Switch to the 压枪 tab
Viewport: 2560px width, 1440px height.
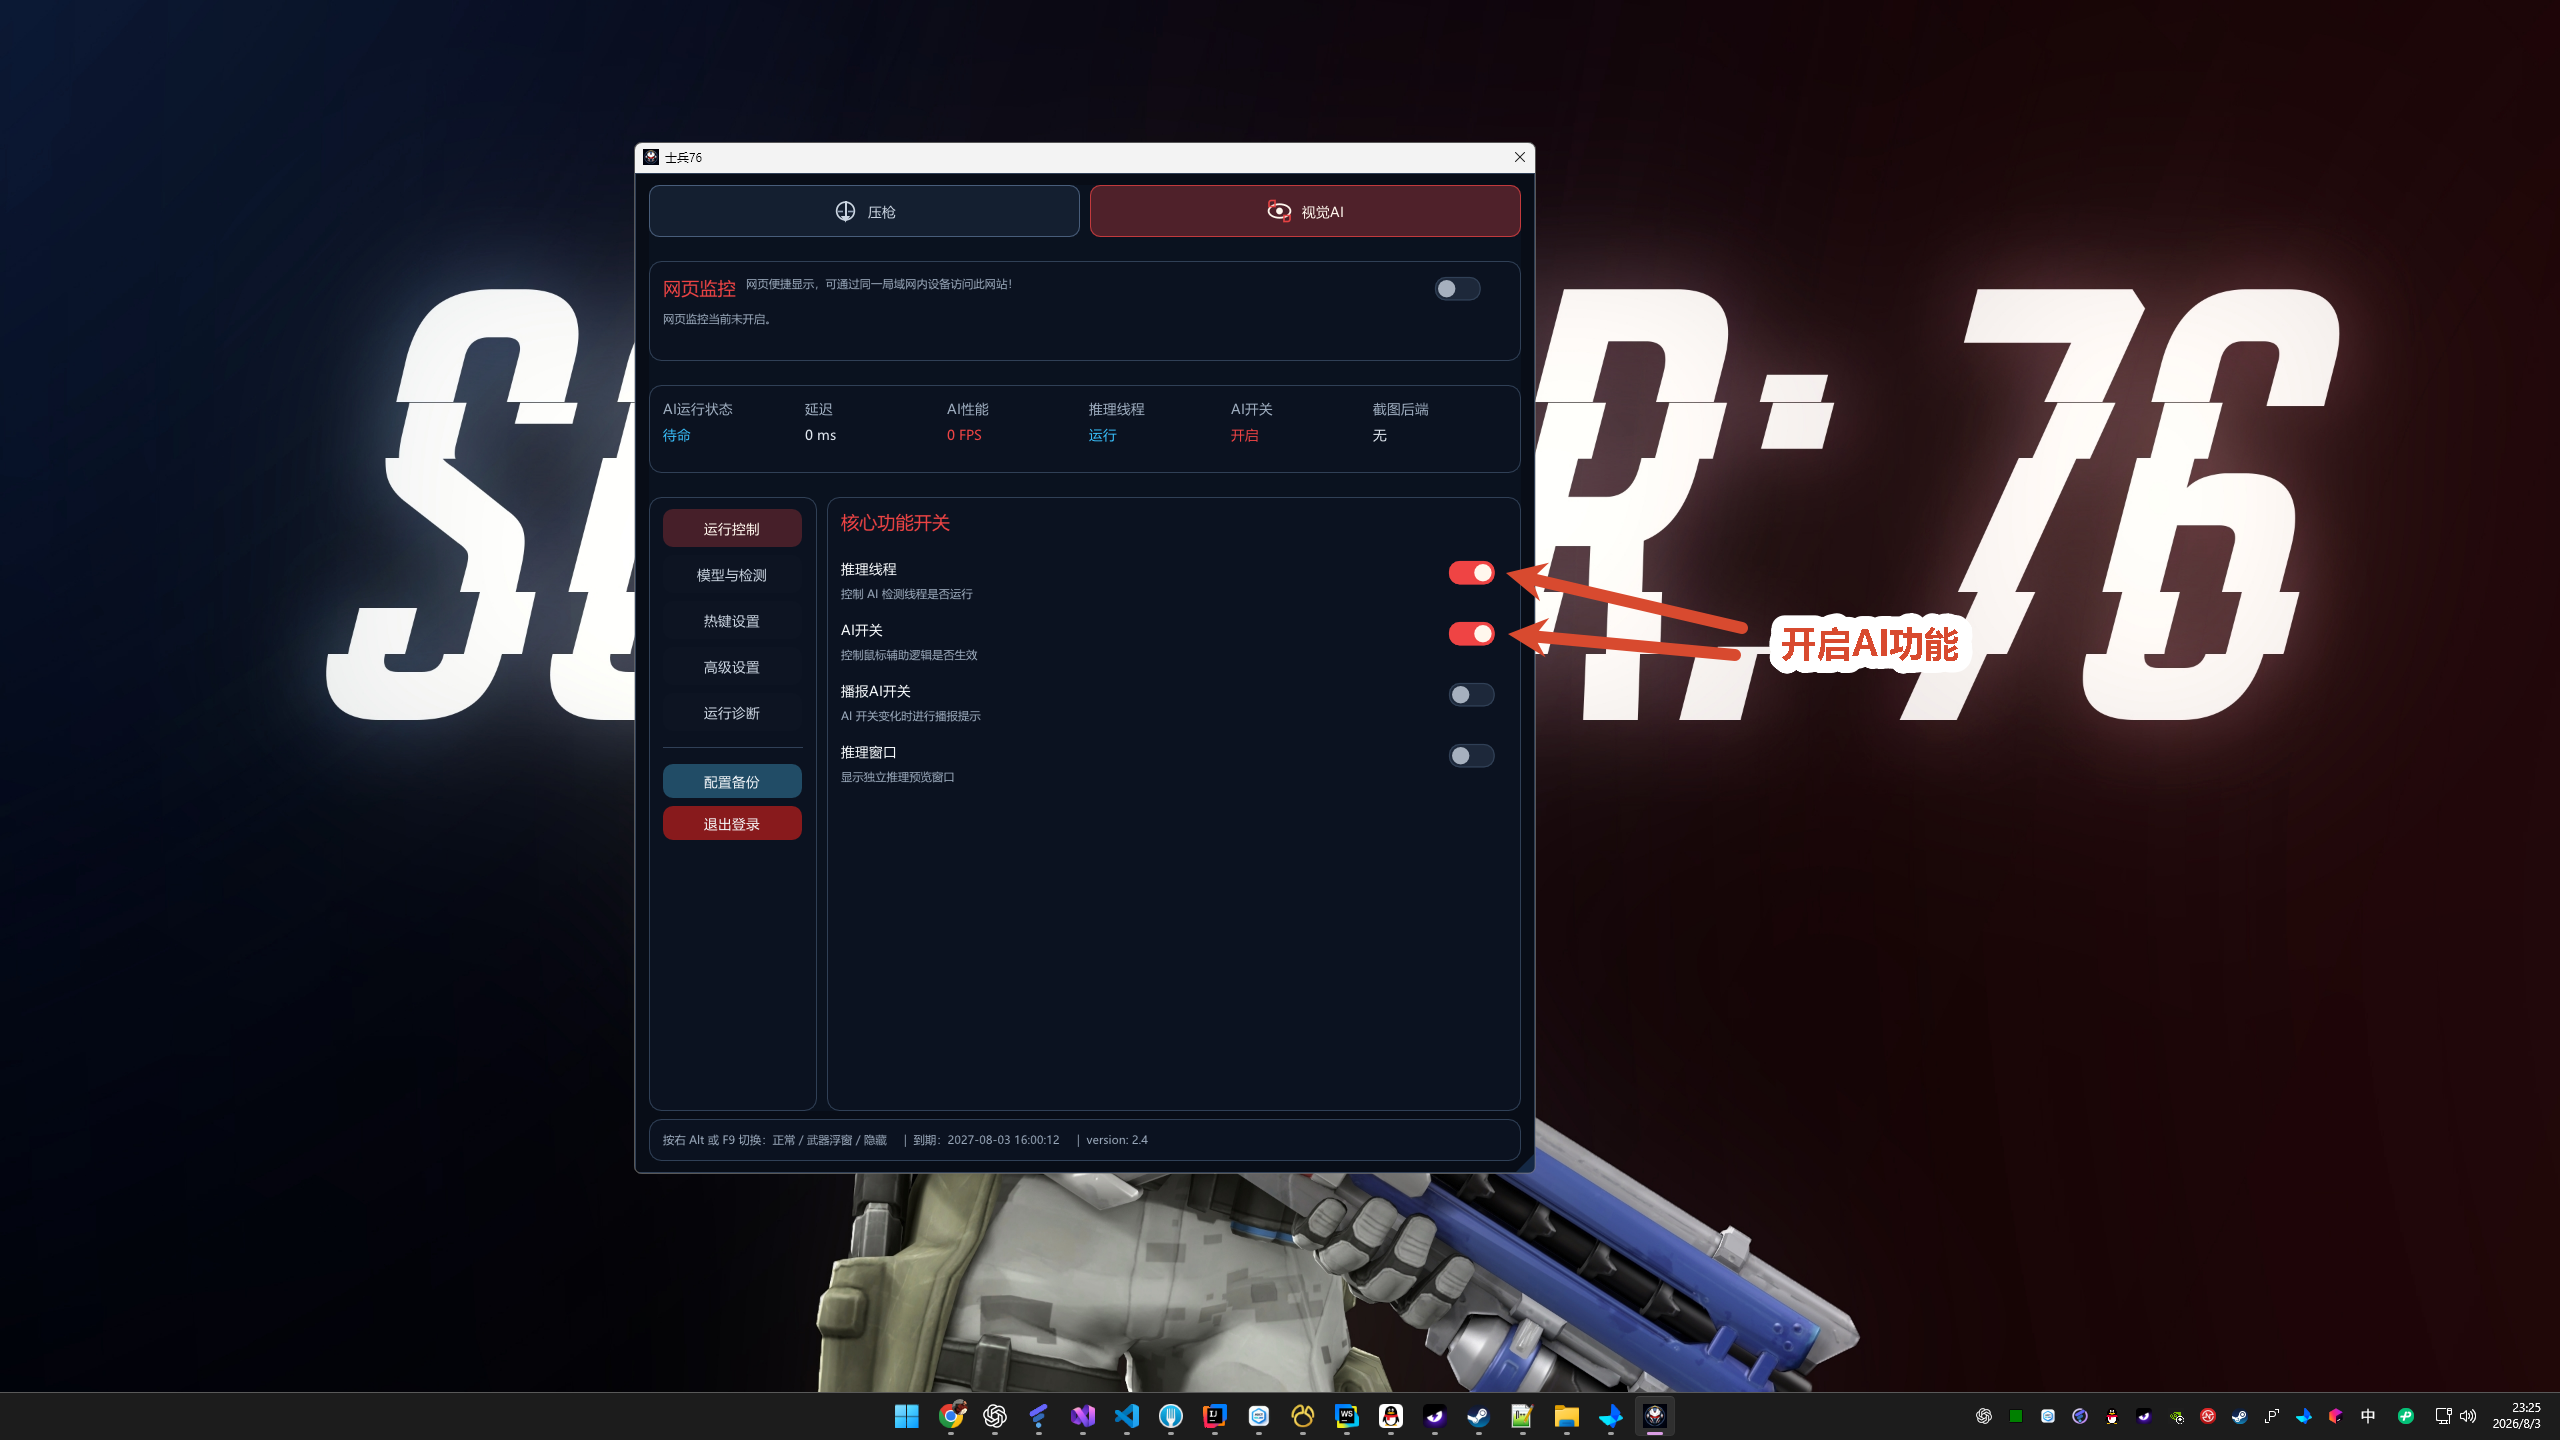click(x=864, y=211)
